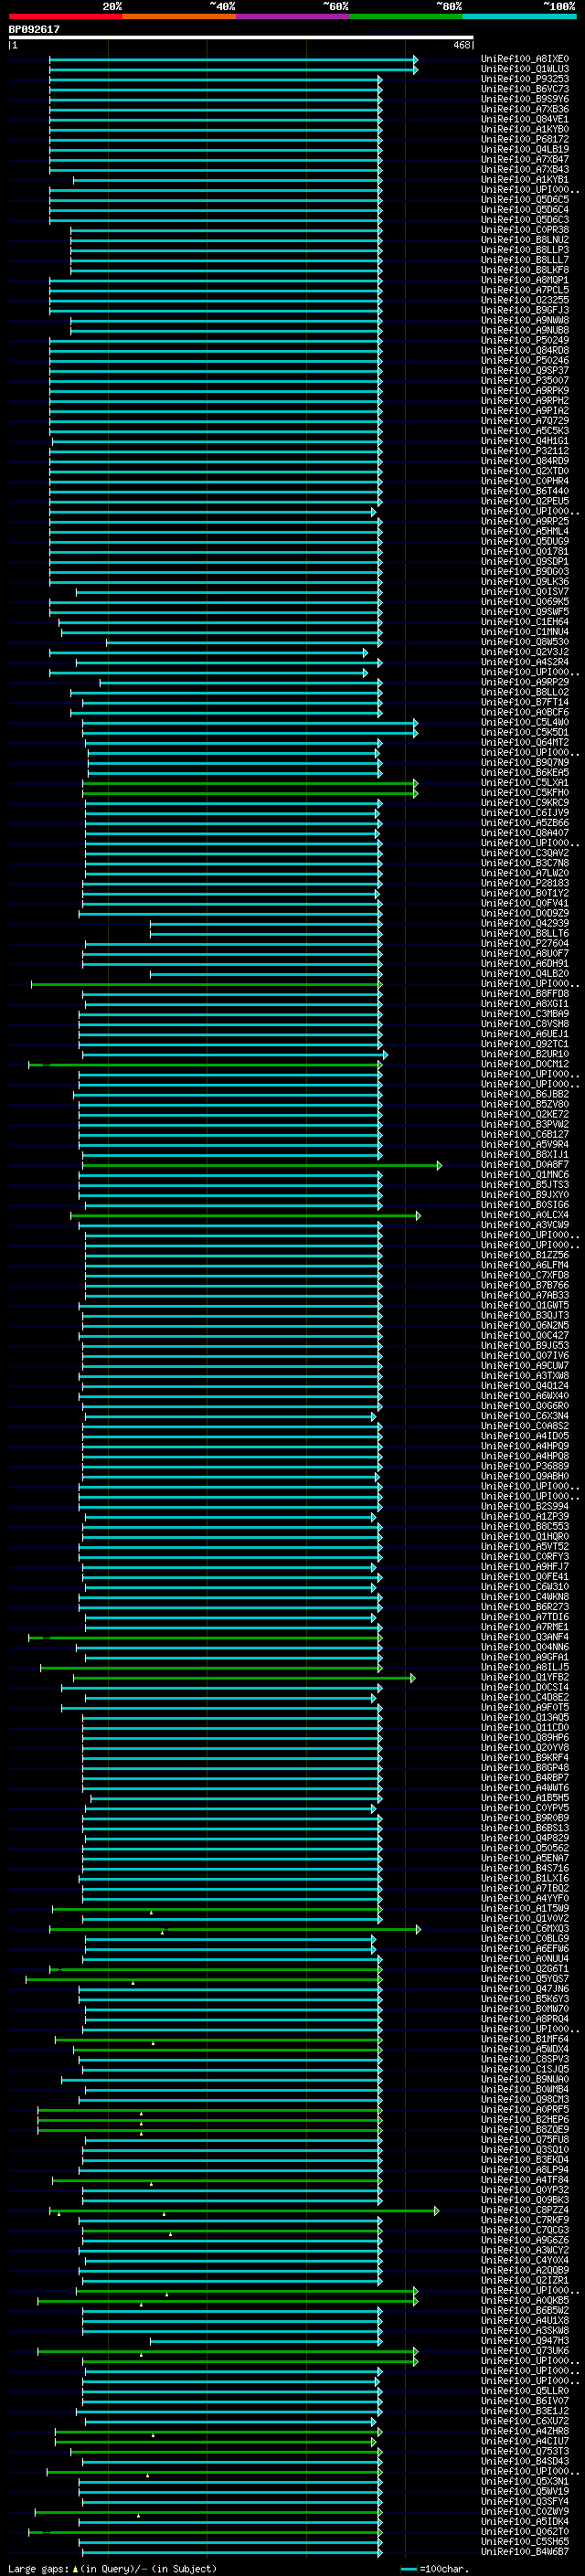Choose the UniRef100_A7XB47 entry

525,159
